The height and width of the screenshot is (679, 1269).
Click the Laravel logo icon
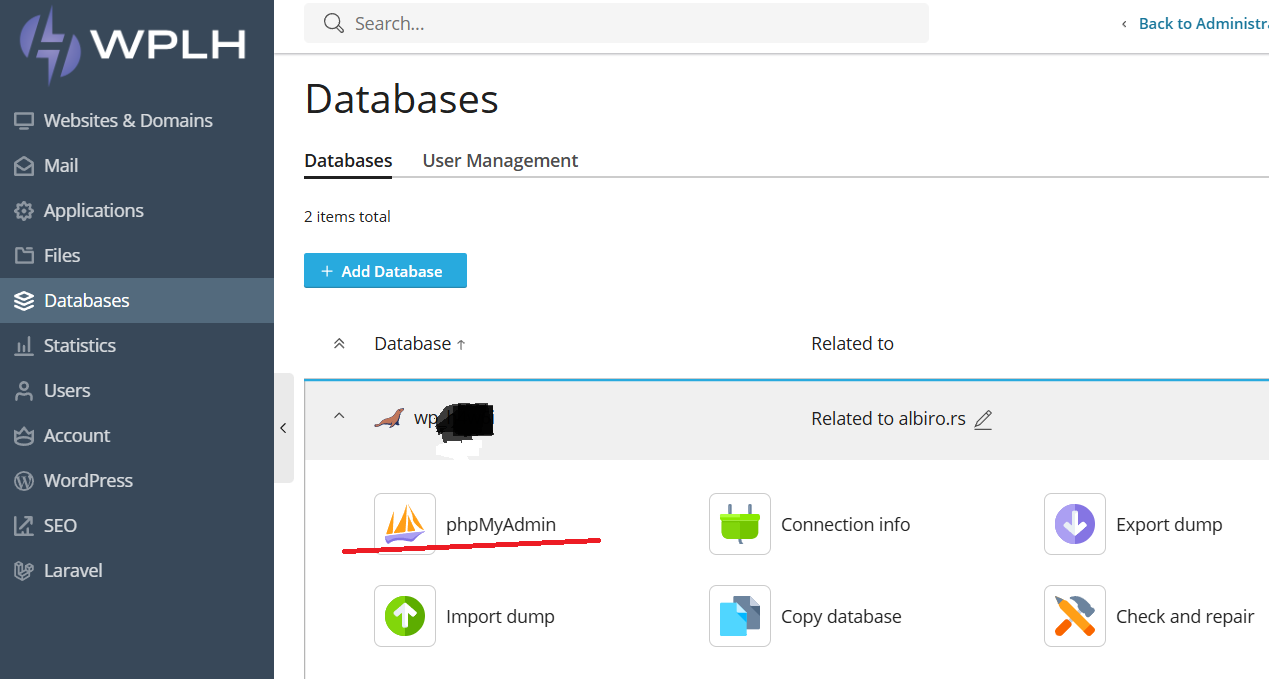(24, 571)
